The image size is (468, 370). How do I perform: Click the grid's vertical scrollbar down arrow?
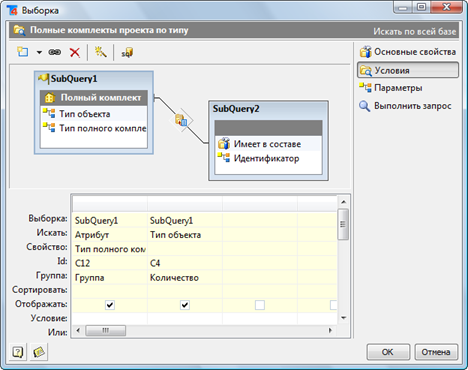(x=343, y=318)
